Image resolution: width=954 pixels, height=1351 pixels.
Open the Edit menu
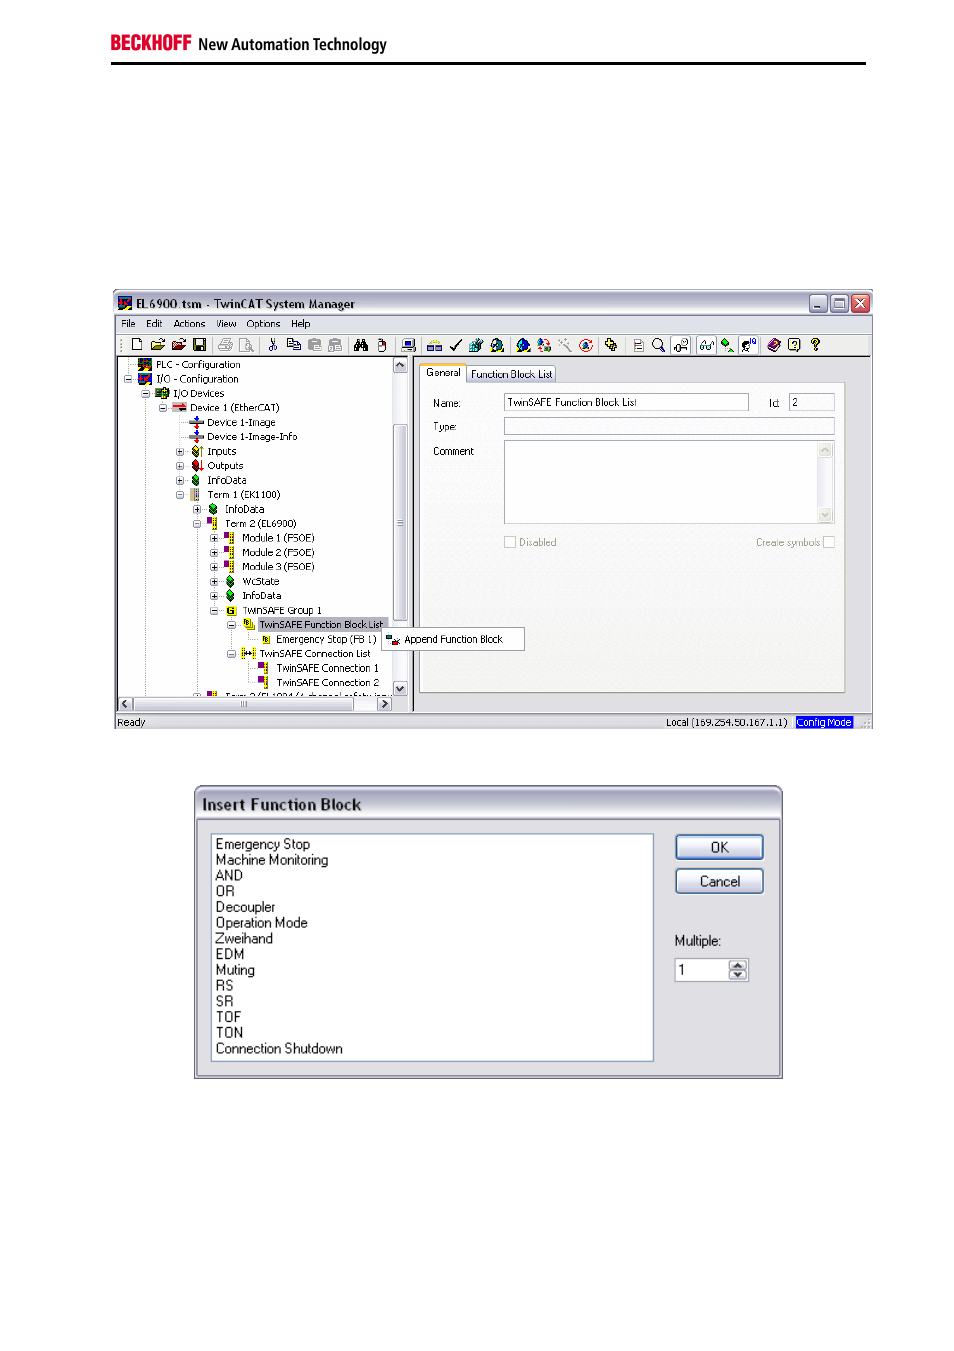point(154,324)
